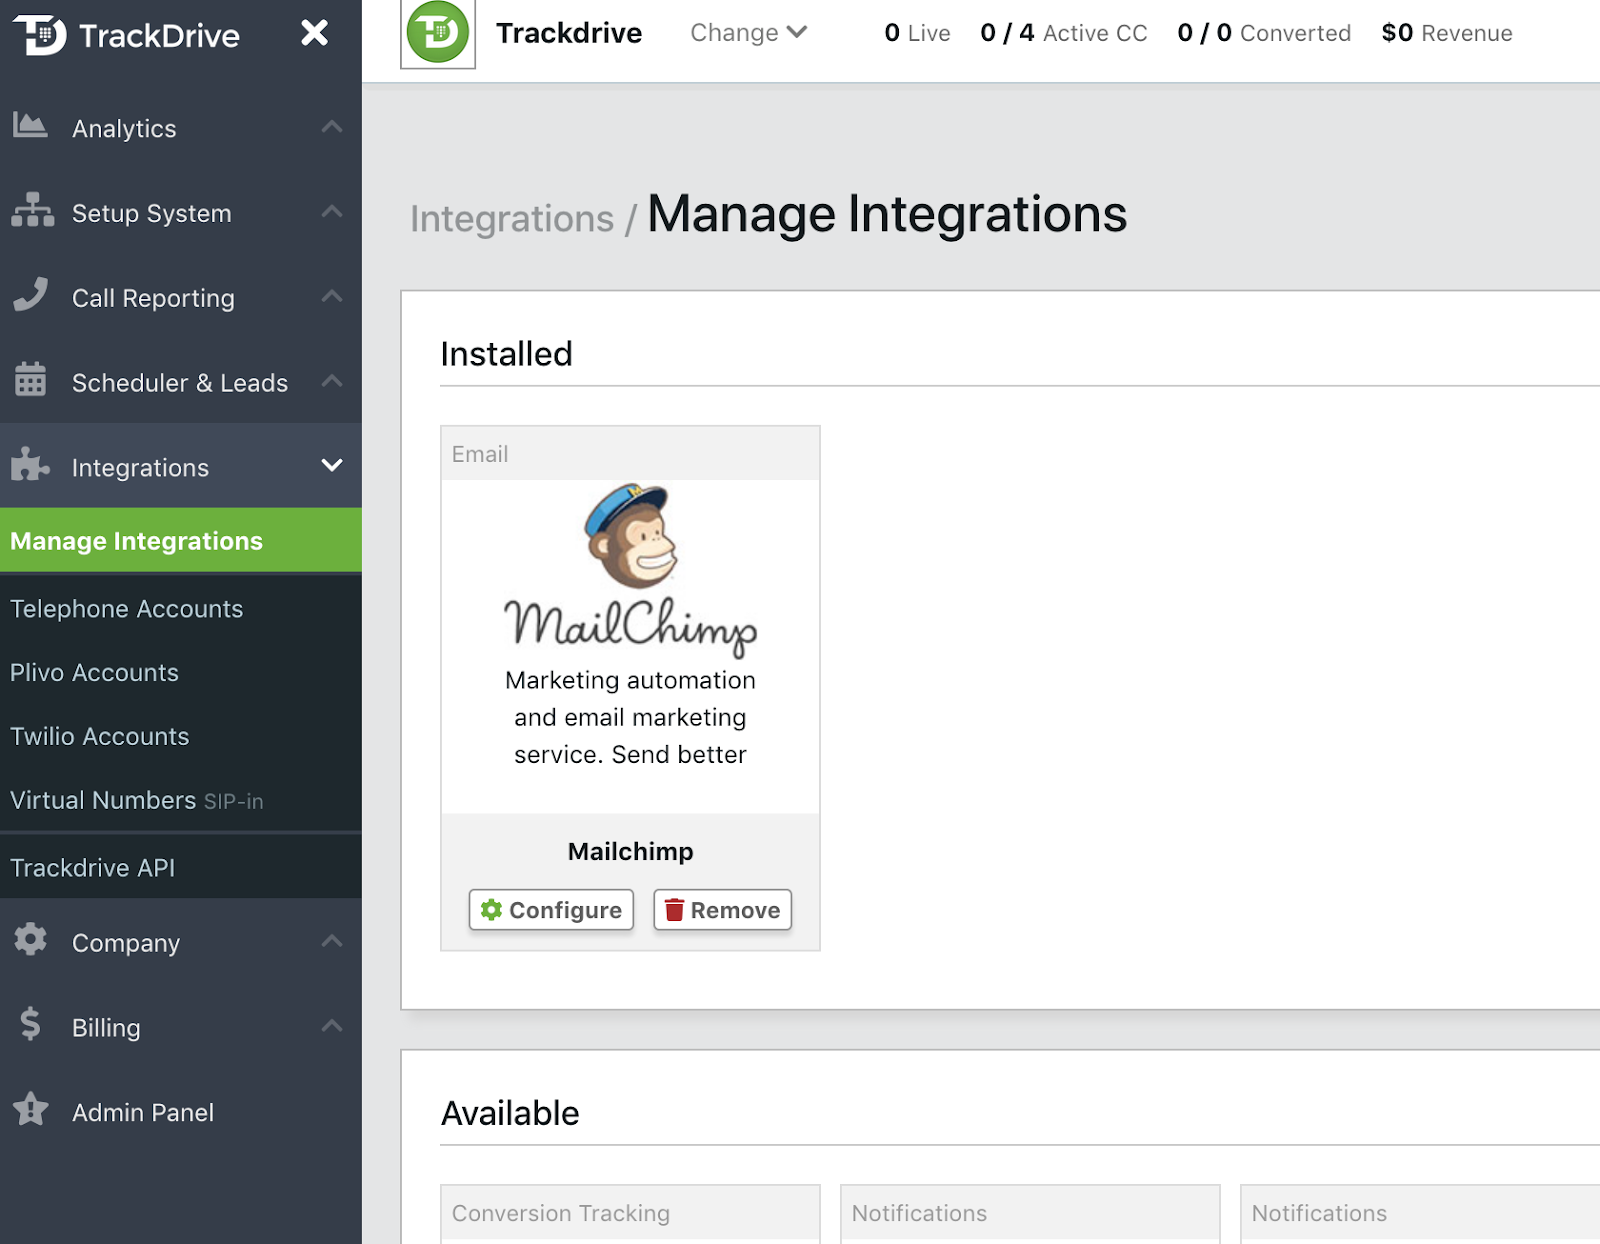The width and height of the screenshot is (1600, 1244).
Task: Expand the Company menu chevron
Action: click(x=332, y=941)
